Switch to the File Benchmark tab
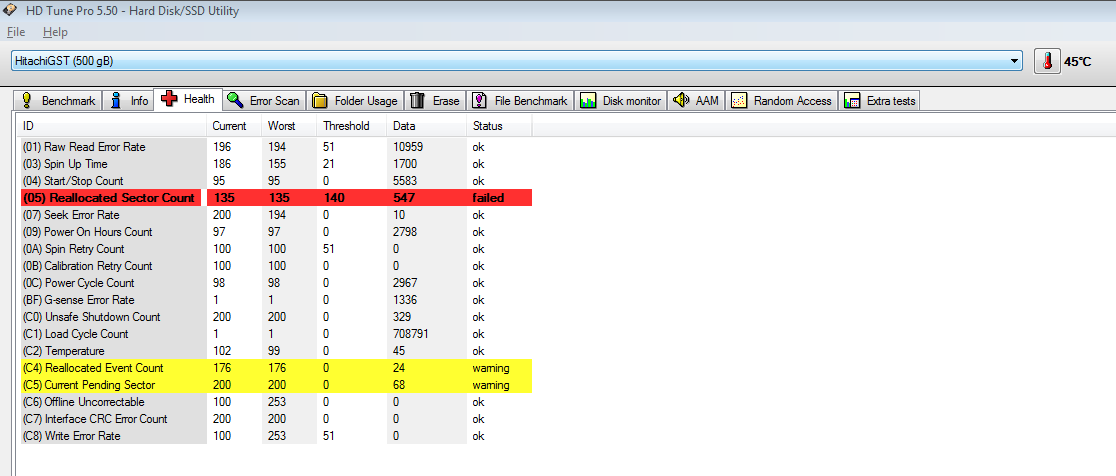 click(521, 100)
